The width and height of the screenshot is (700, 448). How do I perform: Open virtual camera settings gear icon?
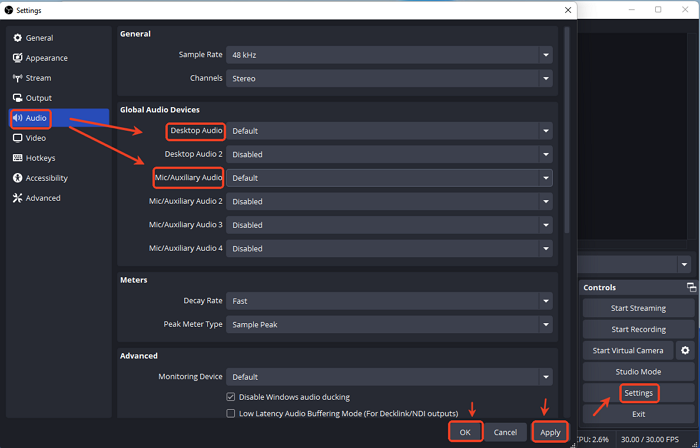pyautogui.click(x=685, y=351)
